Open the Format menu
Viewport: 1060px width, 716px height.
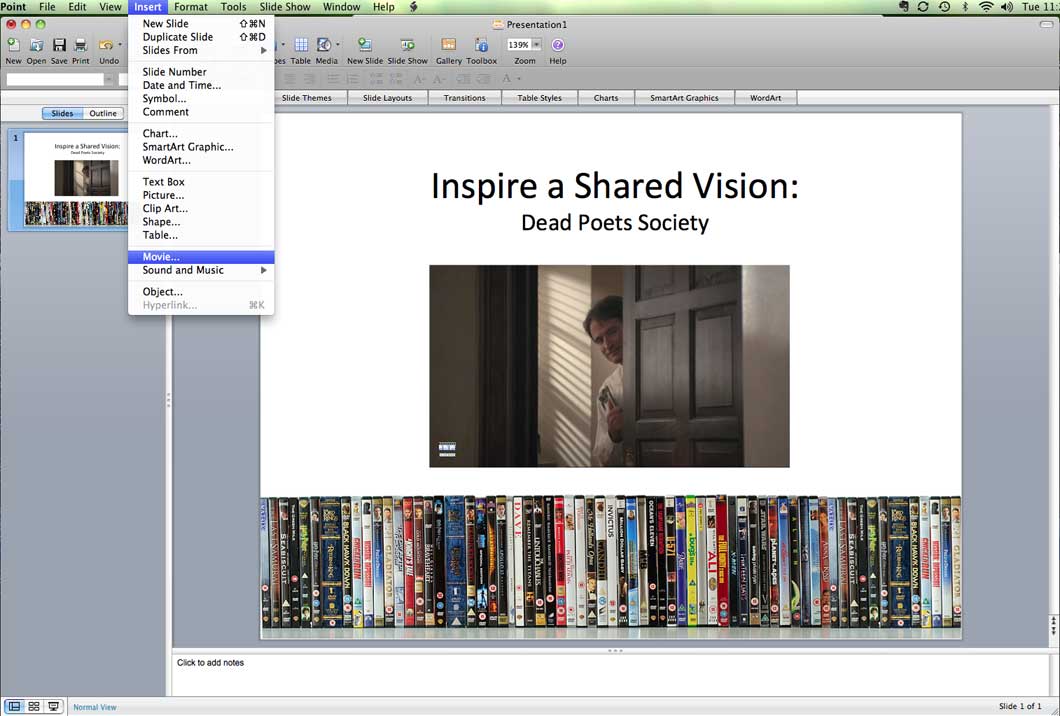click(191, 7)
